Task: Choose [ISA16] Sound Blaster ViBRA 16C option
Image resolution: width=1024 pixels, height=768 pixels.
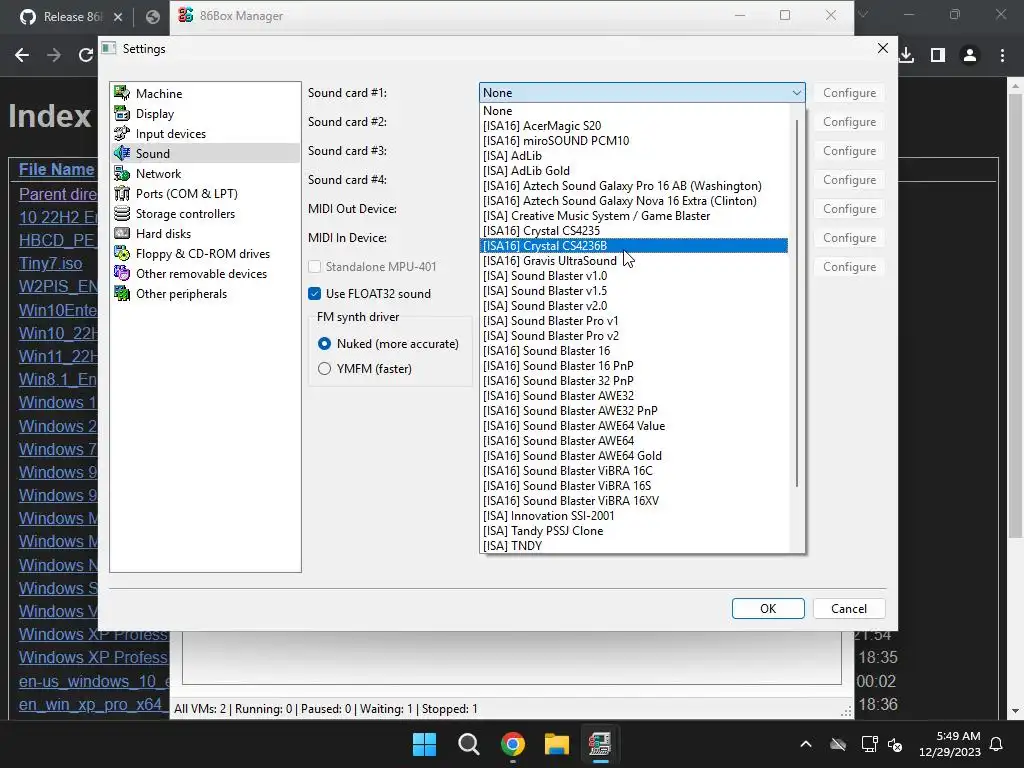Action: click(633, 471)
